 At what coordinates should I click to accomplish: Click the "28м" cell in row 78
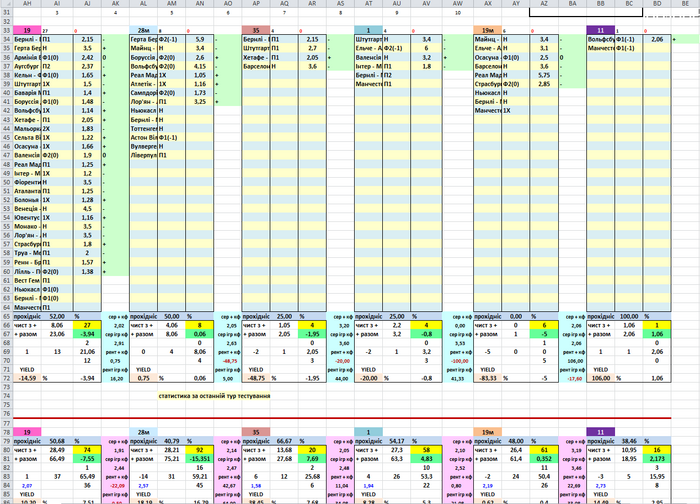[143, 432]
